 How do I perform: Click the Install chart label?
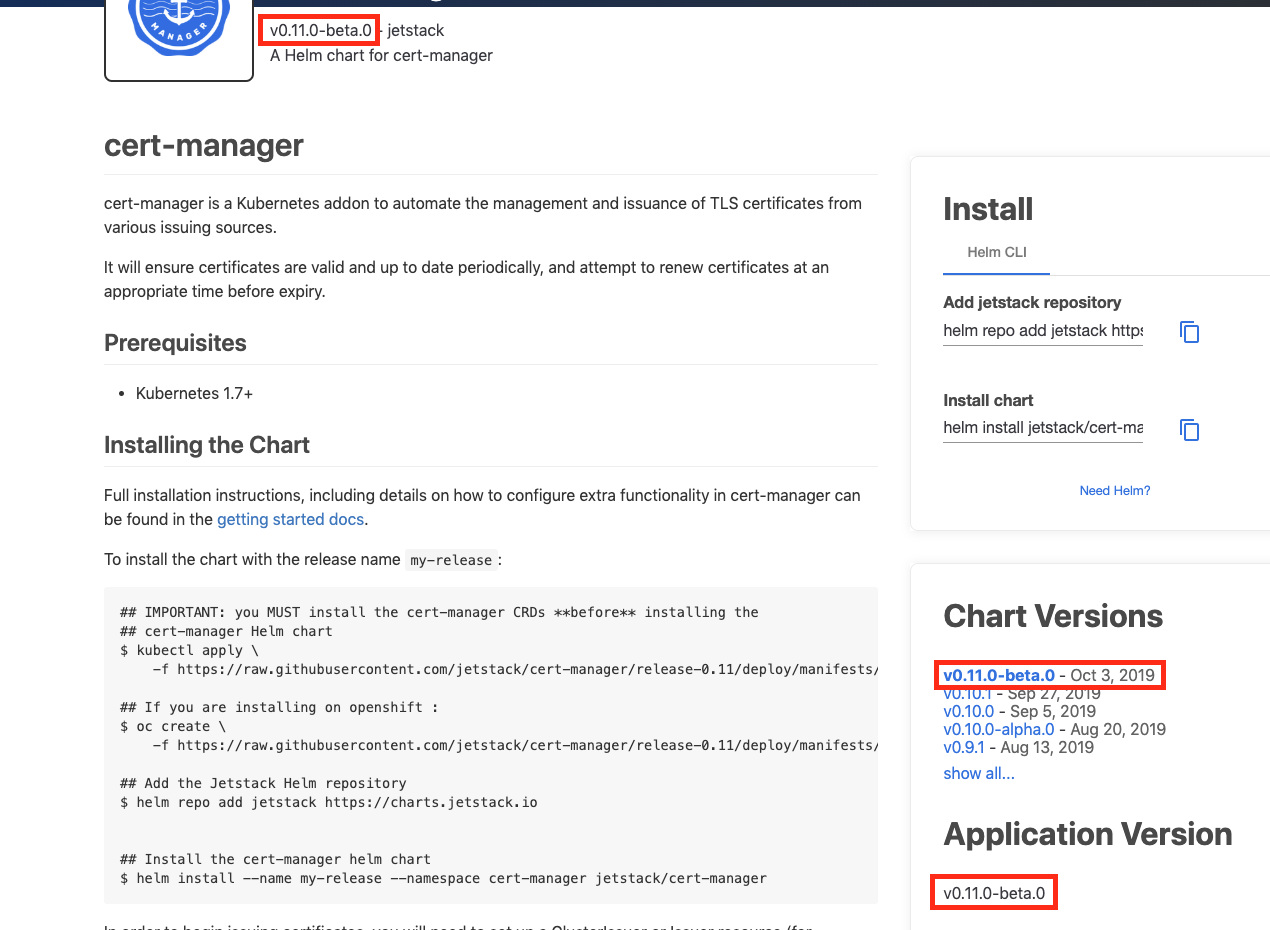[988, 400]
